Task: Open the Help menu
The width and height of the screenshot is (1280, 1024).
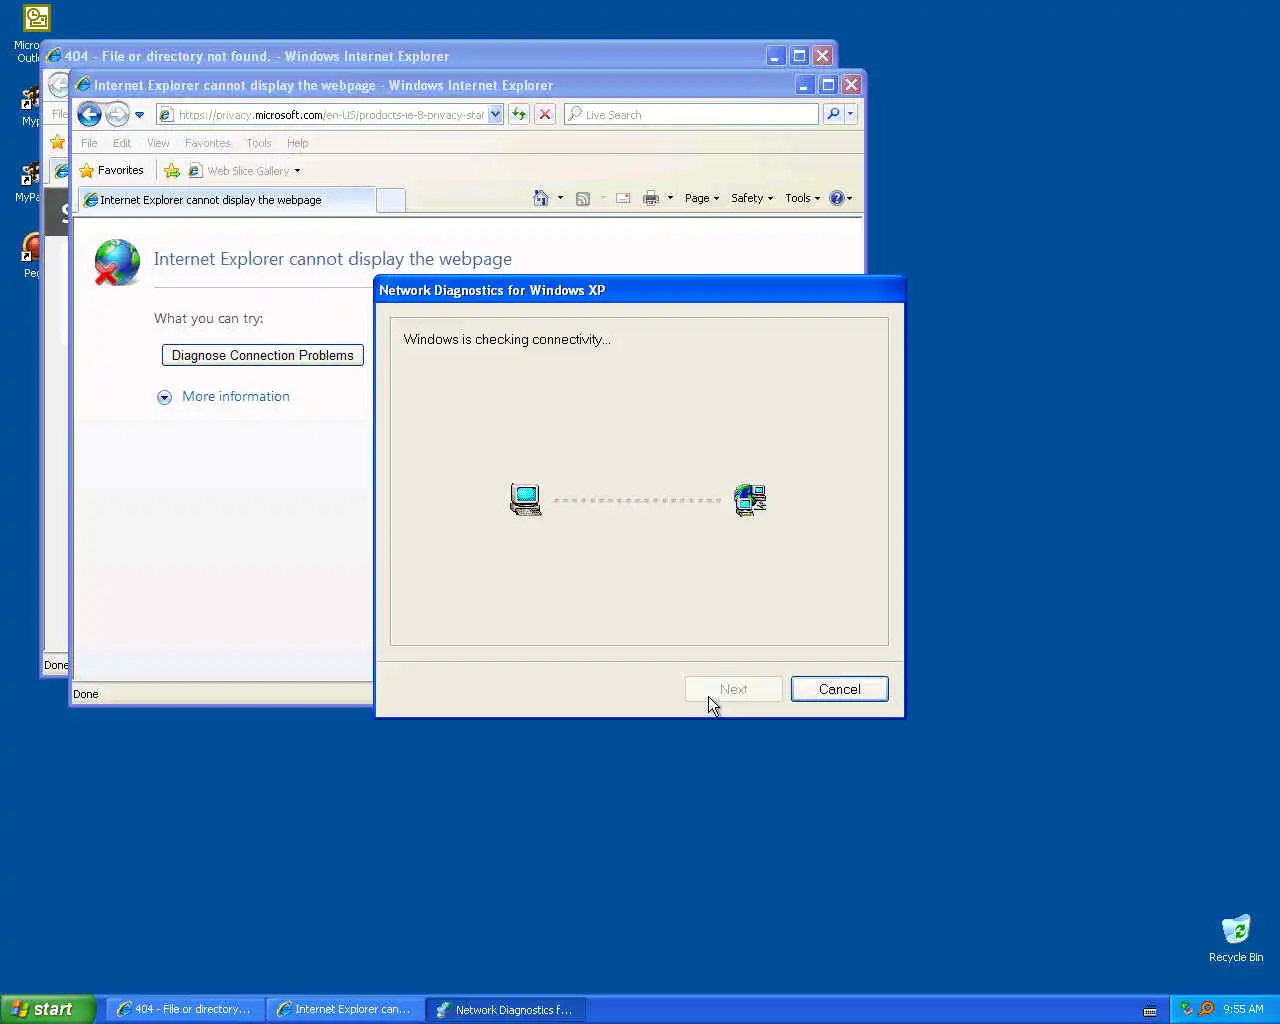Action: coord(298,143)
